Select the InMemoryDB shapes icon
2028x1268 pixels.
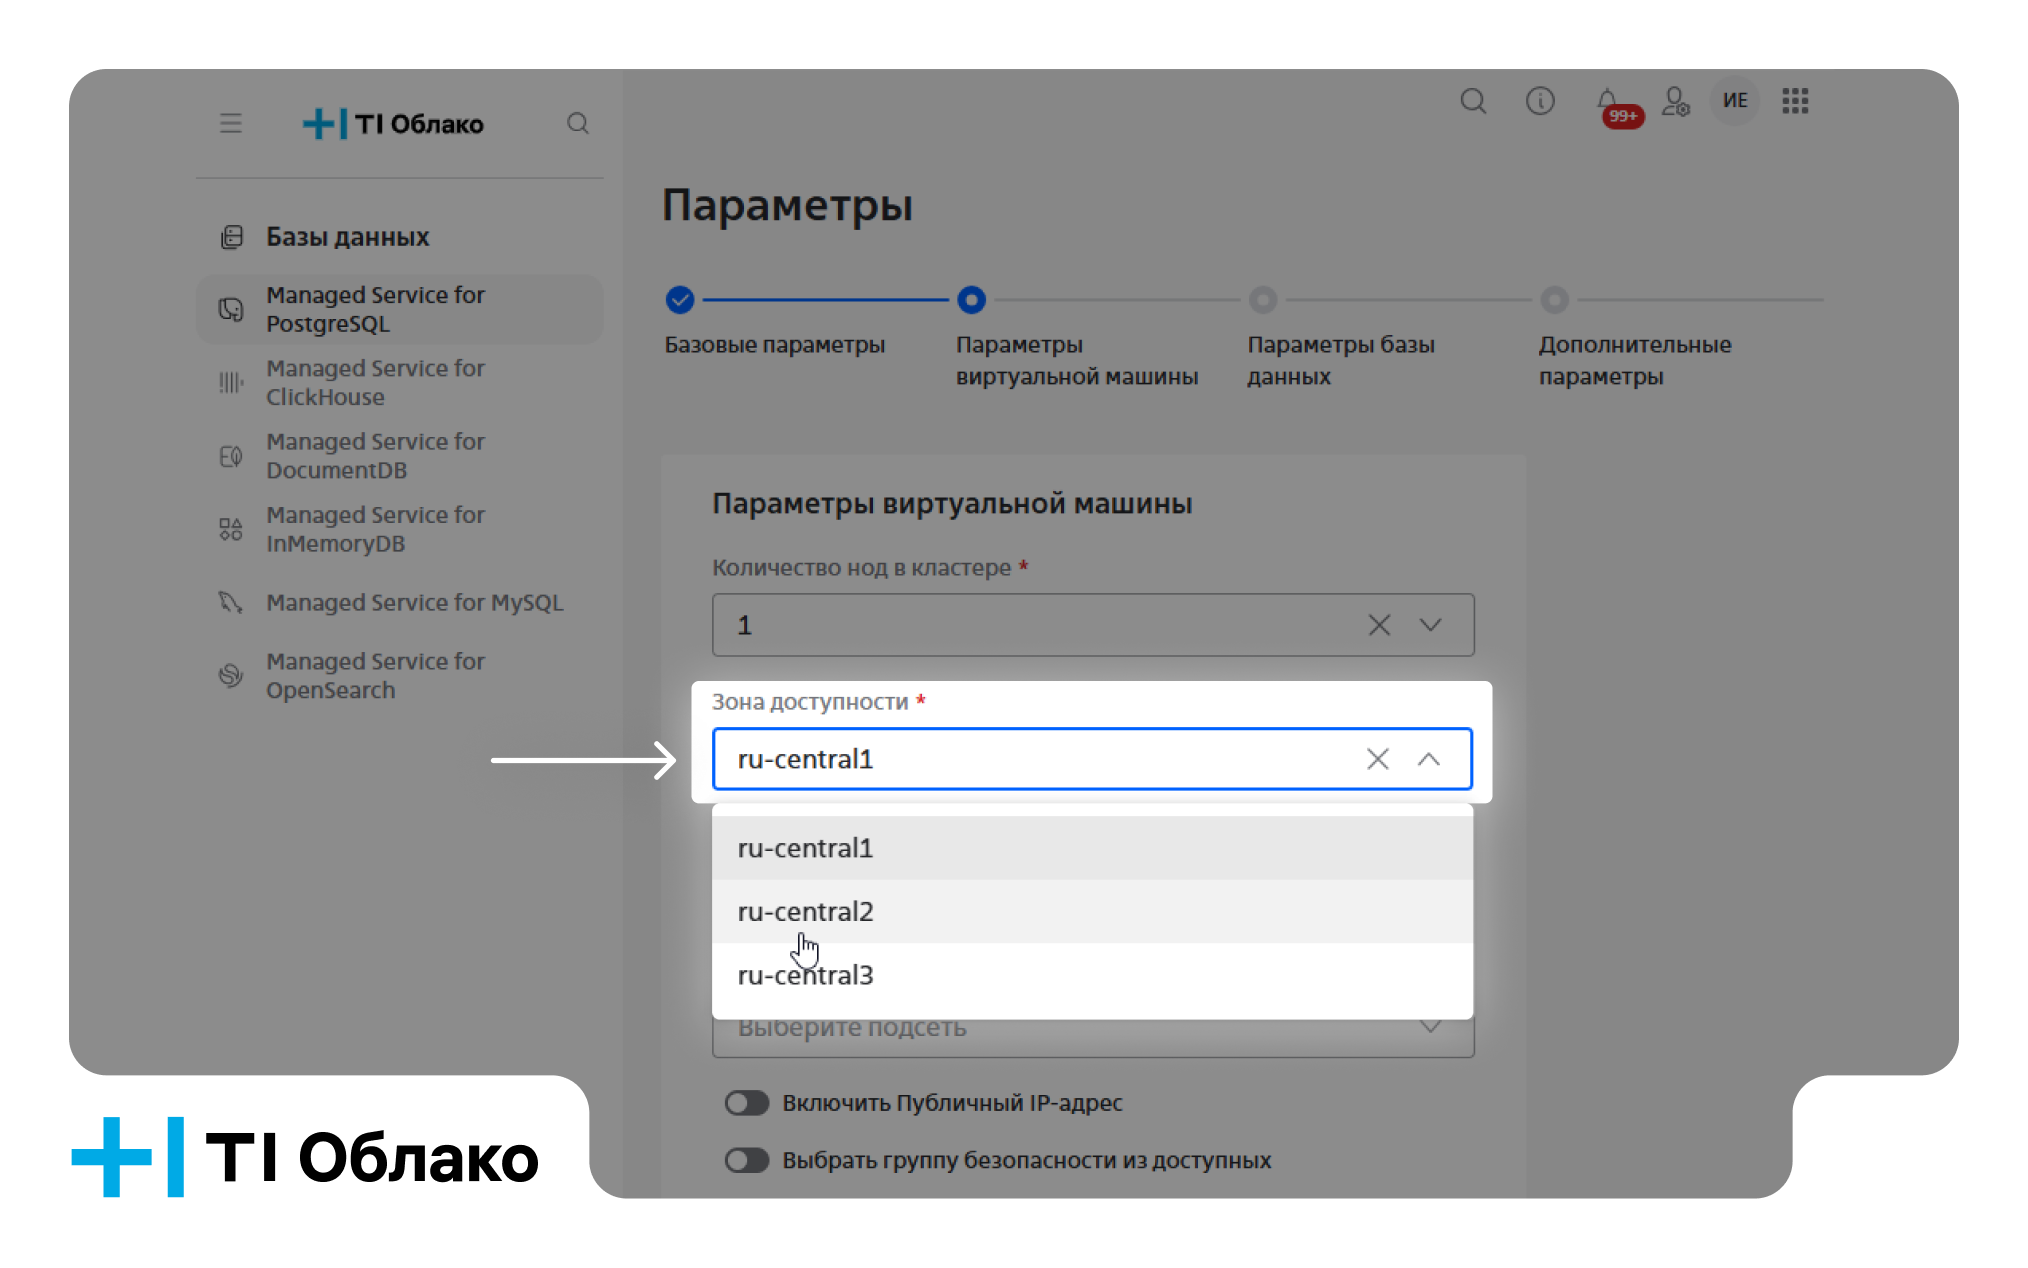click(x=231, y=529)
